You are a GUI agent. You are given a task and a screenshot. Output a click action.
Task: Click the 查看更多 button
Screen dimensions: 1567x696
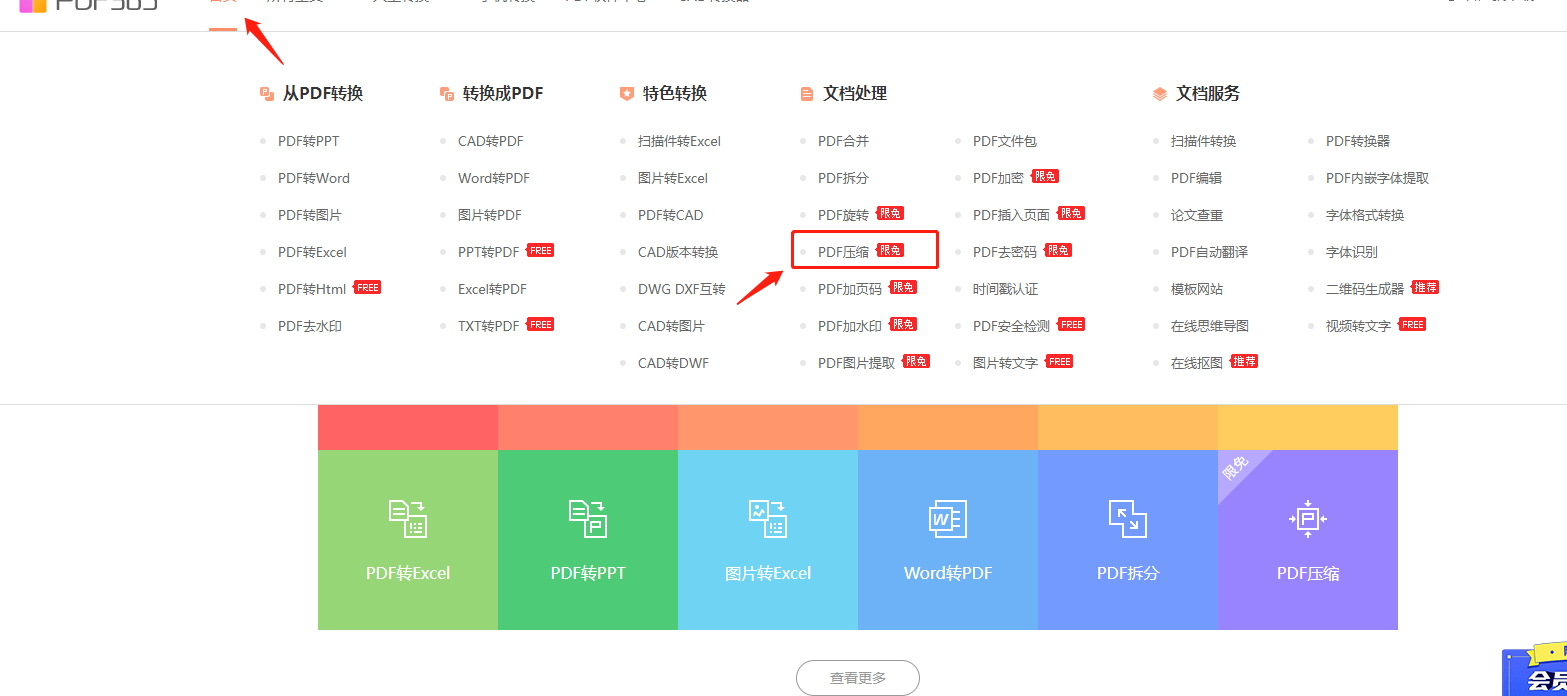click(x=857, y=678)
